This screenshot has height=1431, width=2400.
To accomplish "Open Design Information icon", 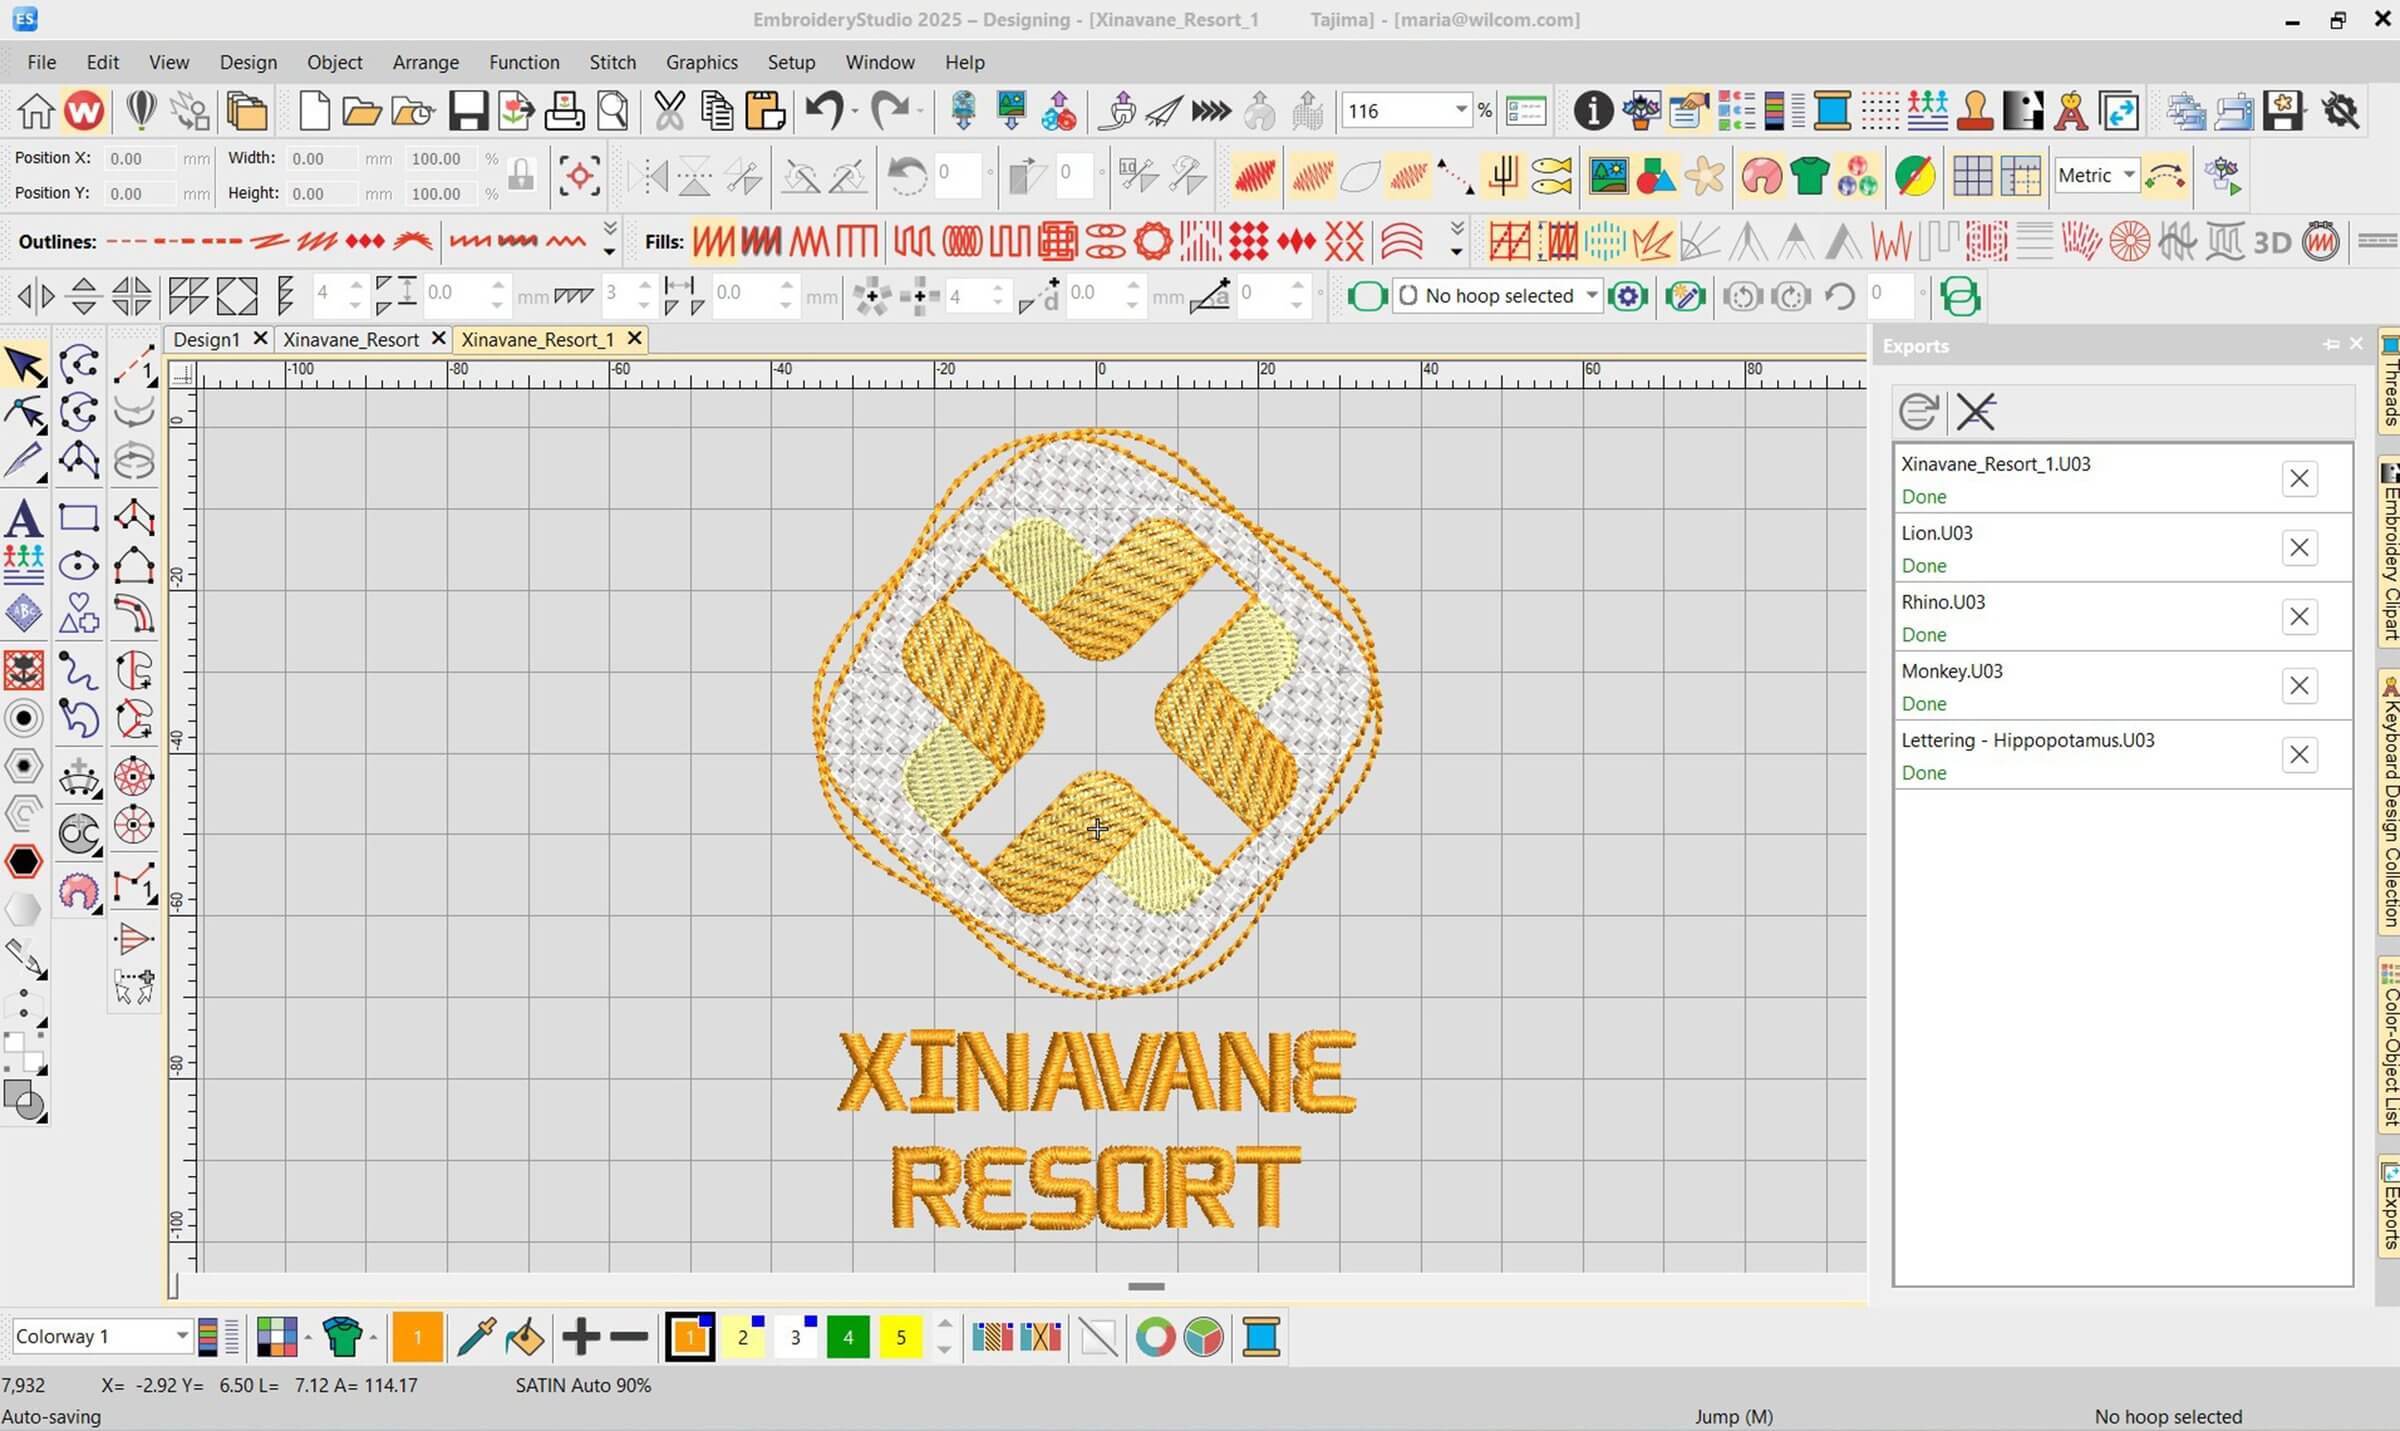I will pyautogui.click(x=1593, y=111).
